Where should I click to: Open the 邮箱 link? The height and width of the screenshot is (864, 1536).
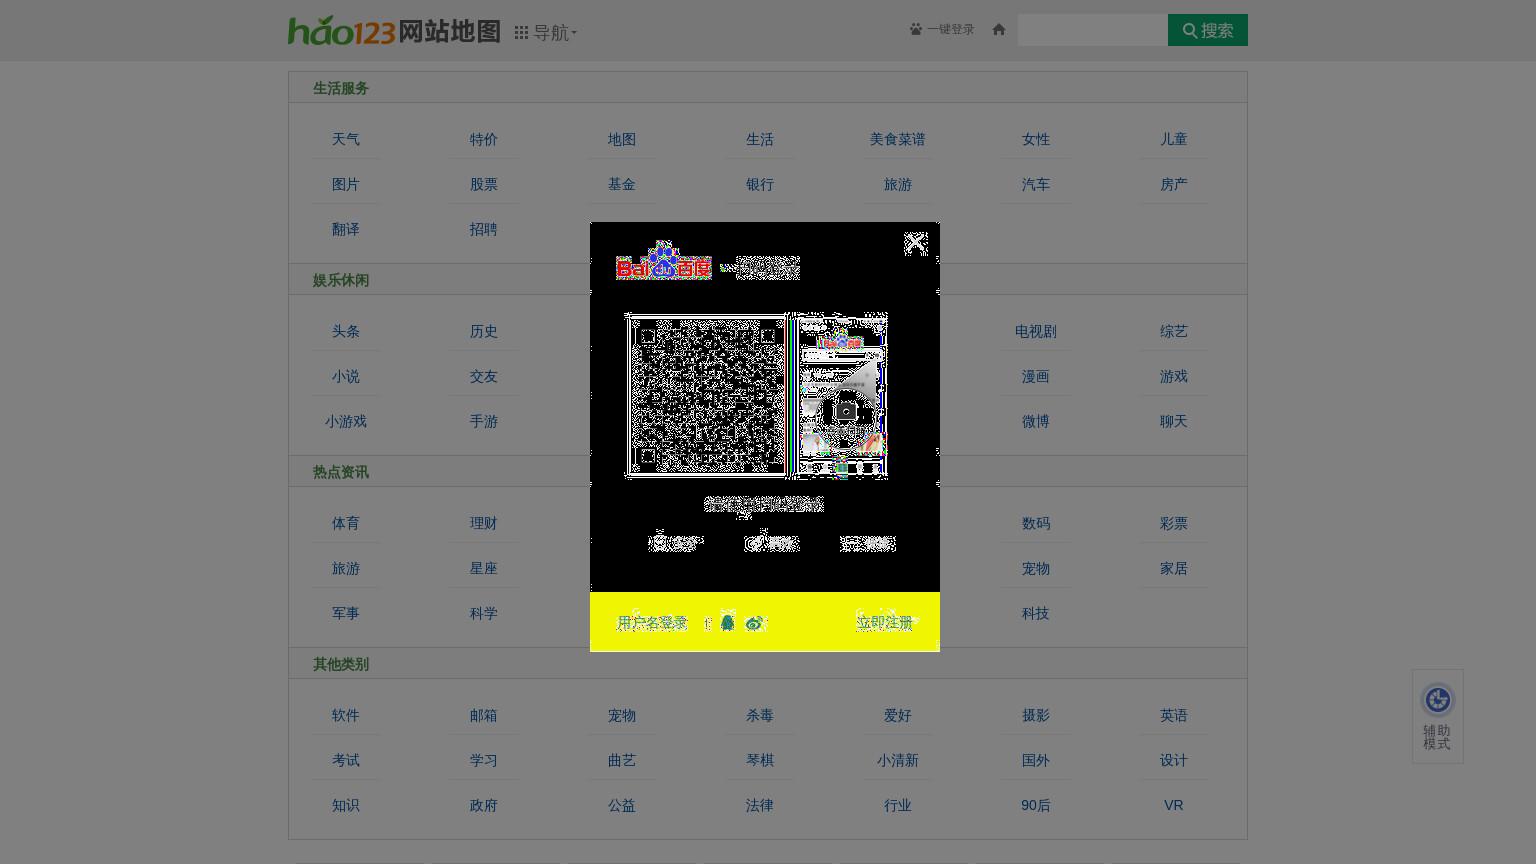pyautogui.click(x=484, y=716)
